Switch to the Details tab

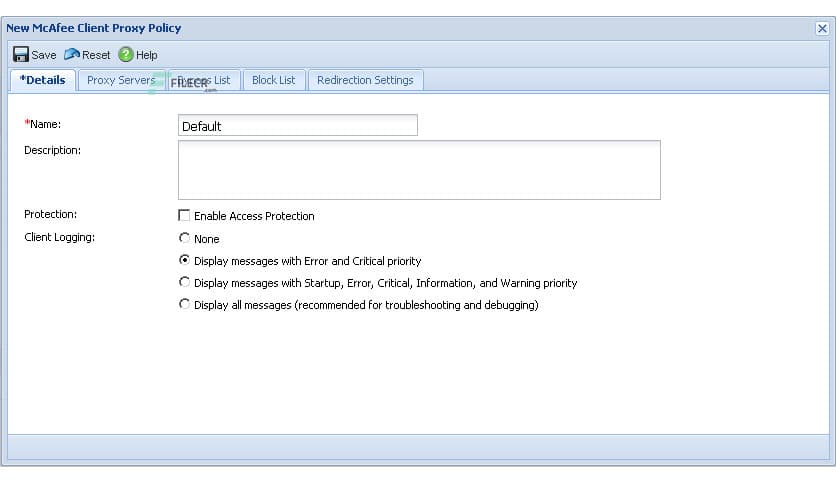[x=42, y=80]
